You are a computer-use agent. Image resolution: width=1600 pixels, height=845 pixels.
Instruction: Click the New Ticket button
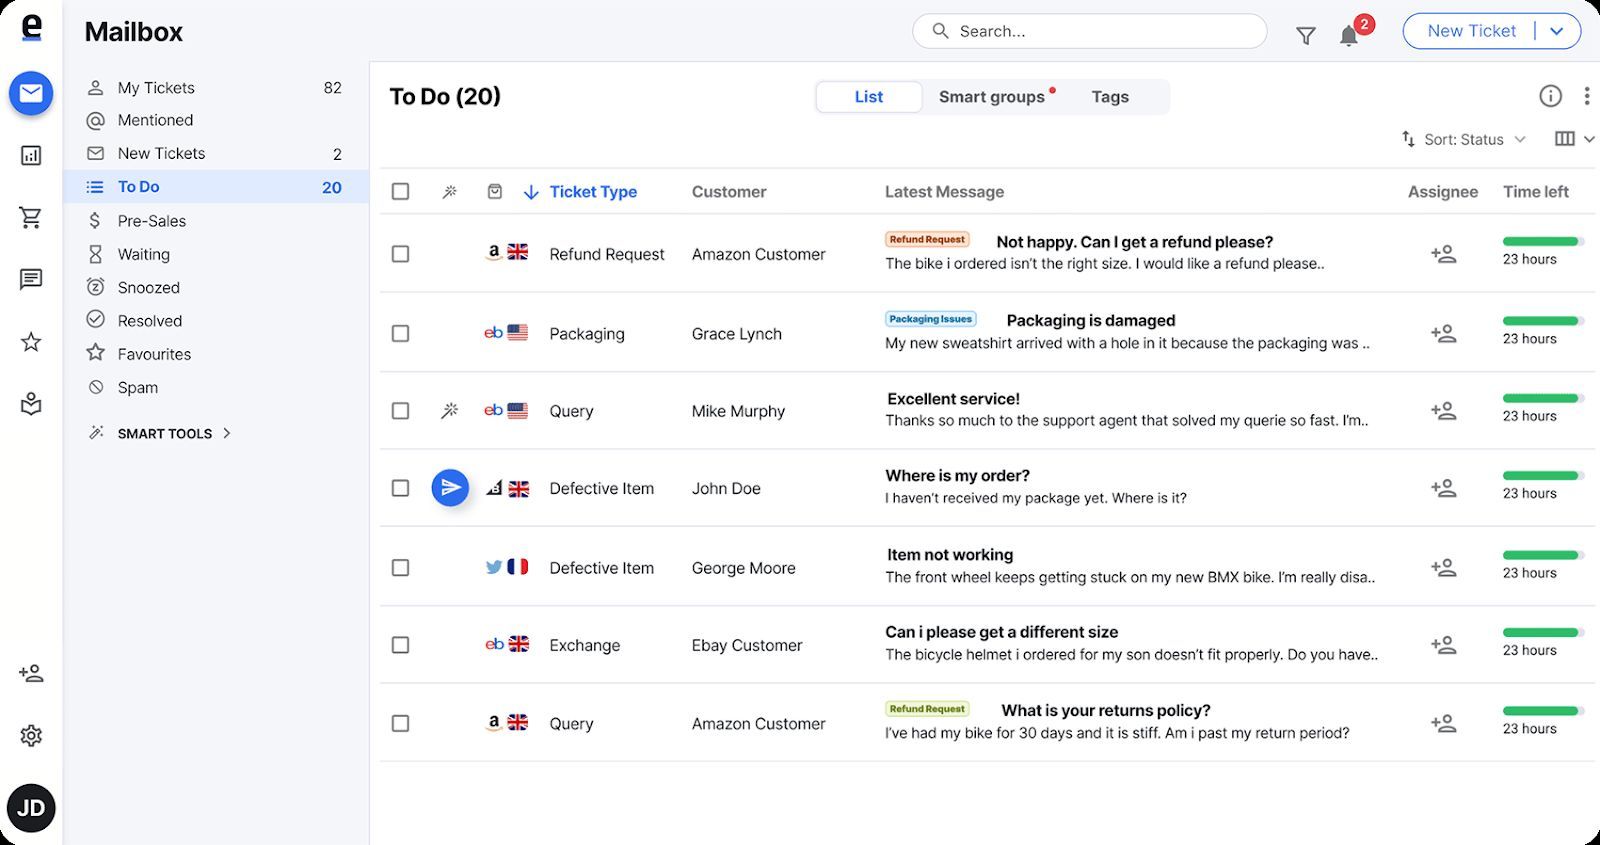point(1471,31)
